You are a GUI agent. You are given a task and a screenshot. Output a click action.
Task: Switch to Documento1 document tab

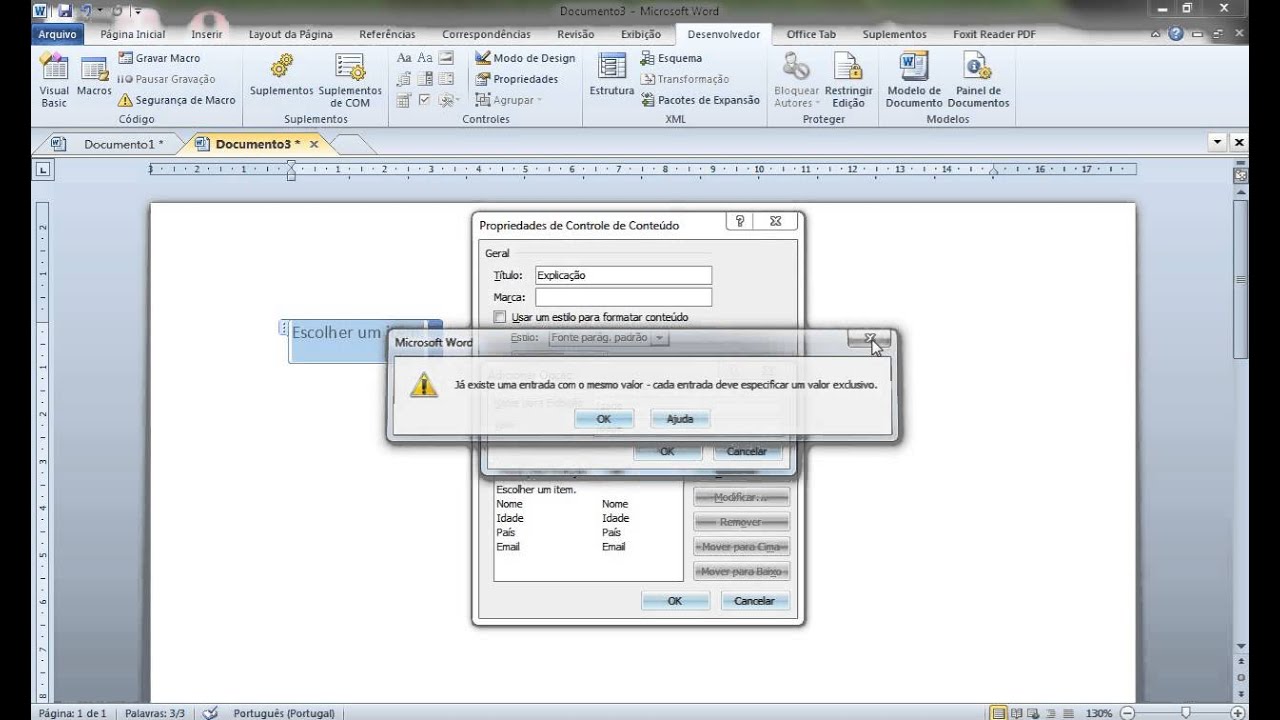click(x=123, y=144)
